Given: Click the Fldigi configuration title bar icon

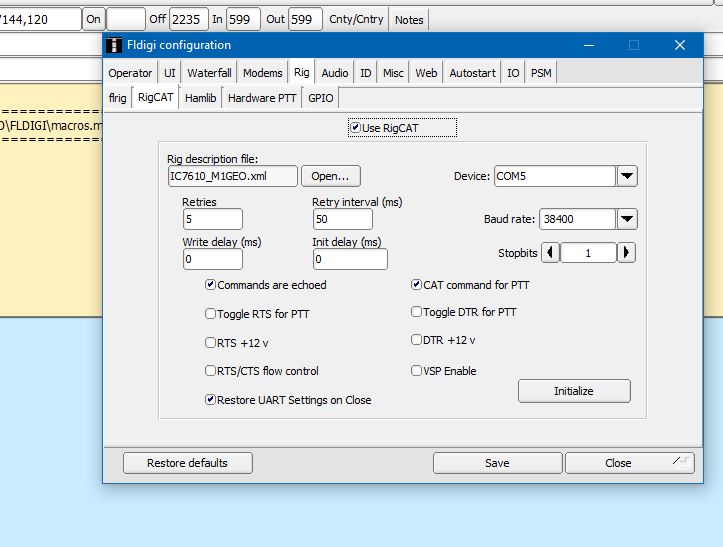Looking at the screenshot, I should [114, 45].
